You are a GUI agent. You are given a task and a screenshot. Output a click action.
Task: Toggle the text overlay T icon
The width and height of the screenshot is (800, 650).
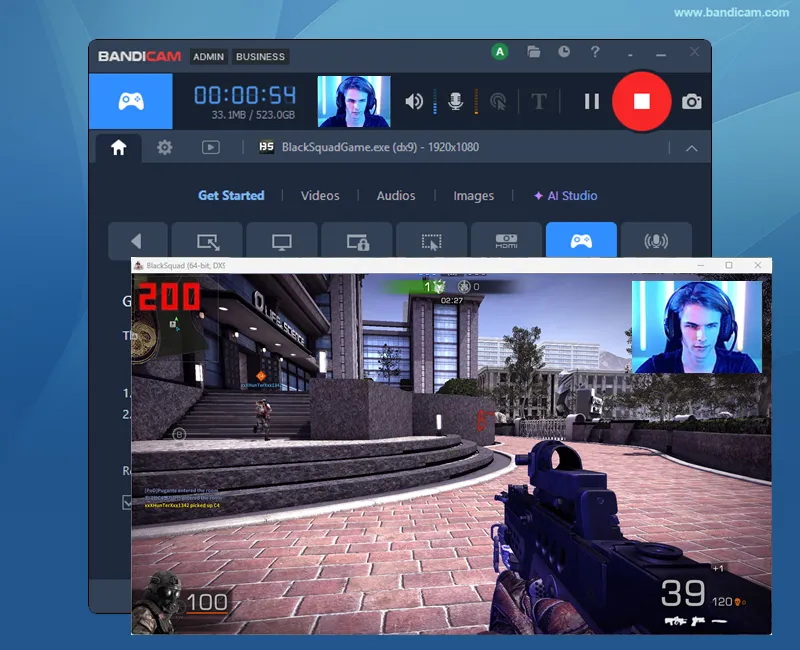(x=539, y=101)
